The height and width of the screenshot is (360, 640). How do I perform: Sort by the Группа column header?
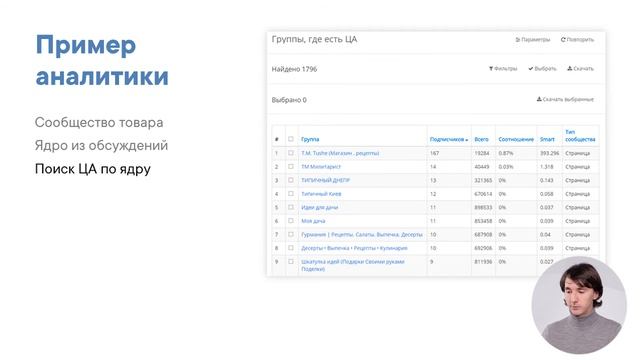310,139
